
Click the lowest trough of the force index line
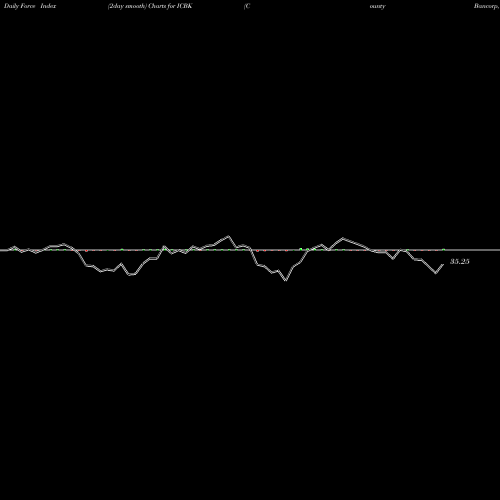point(286,281)
